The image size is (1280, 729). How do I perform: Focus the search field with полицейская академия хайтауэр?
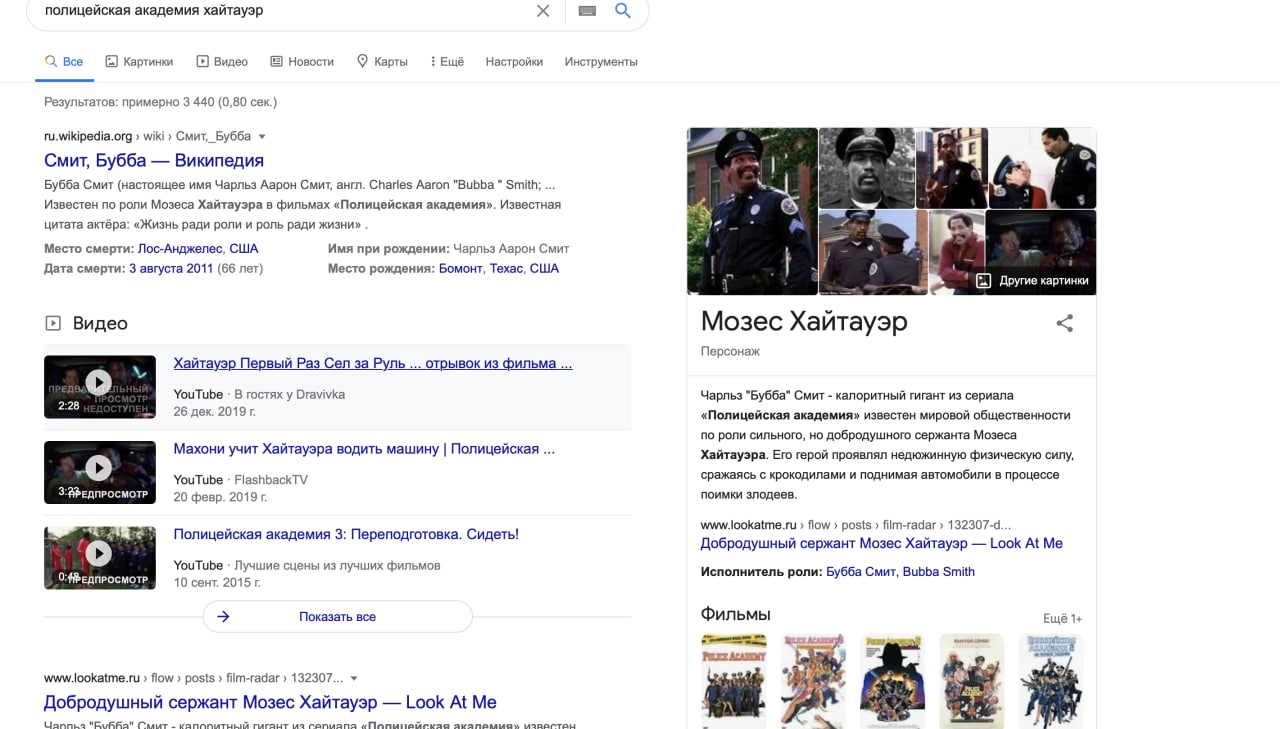(x=285, y=11)
